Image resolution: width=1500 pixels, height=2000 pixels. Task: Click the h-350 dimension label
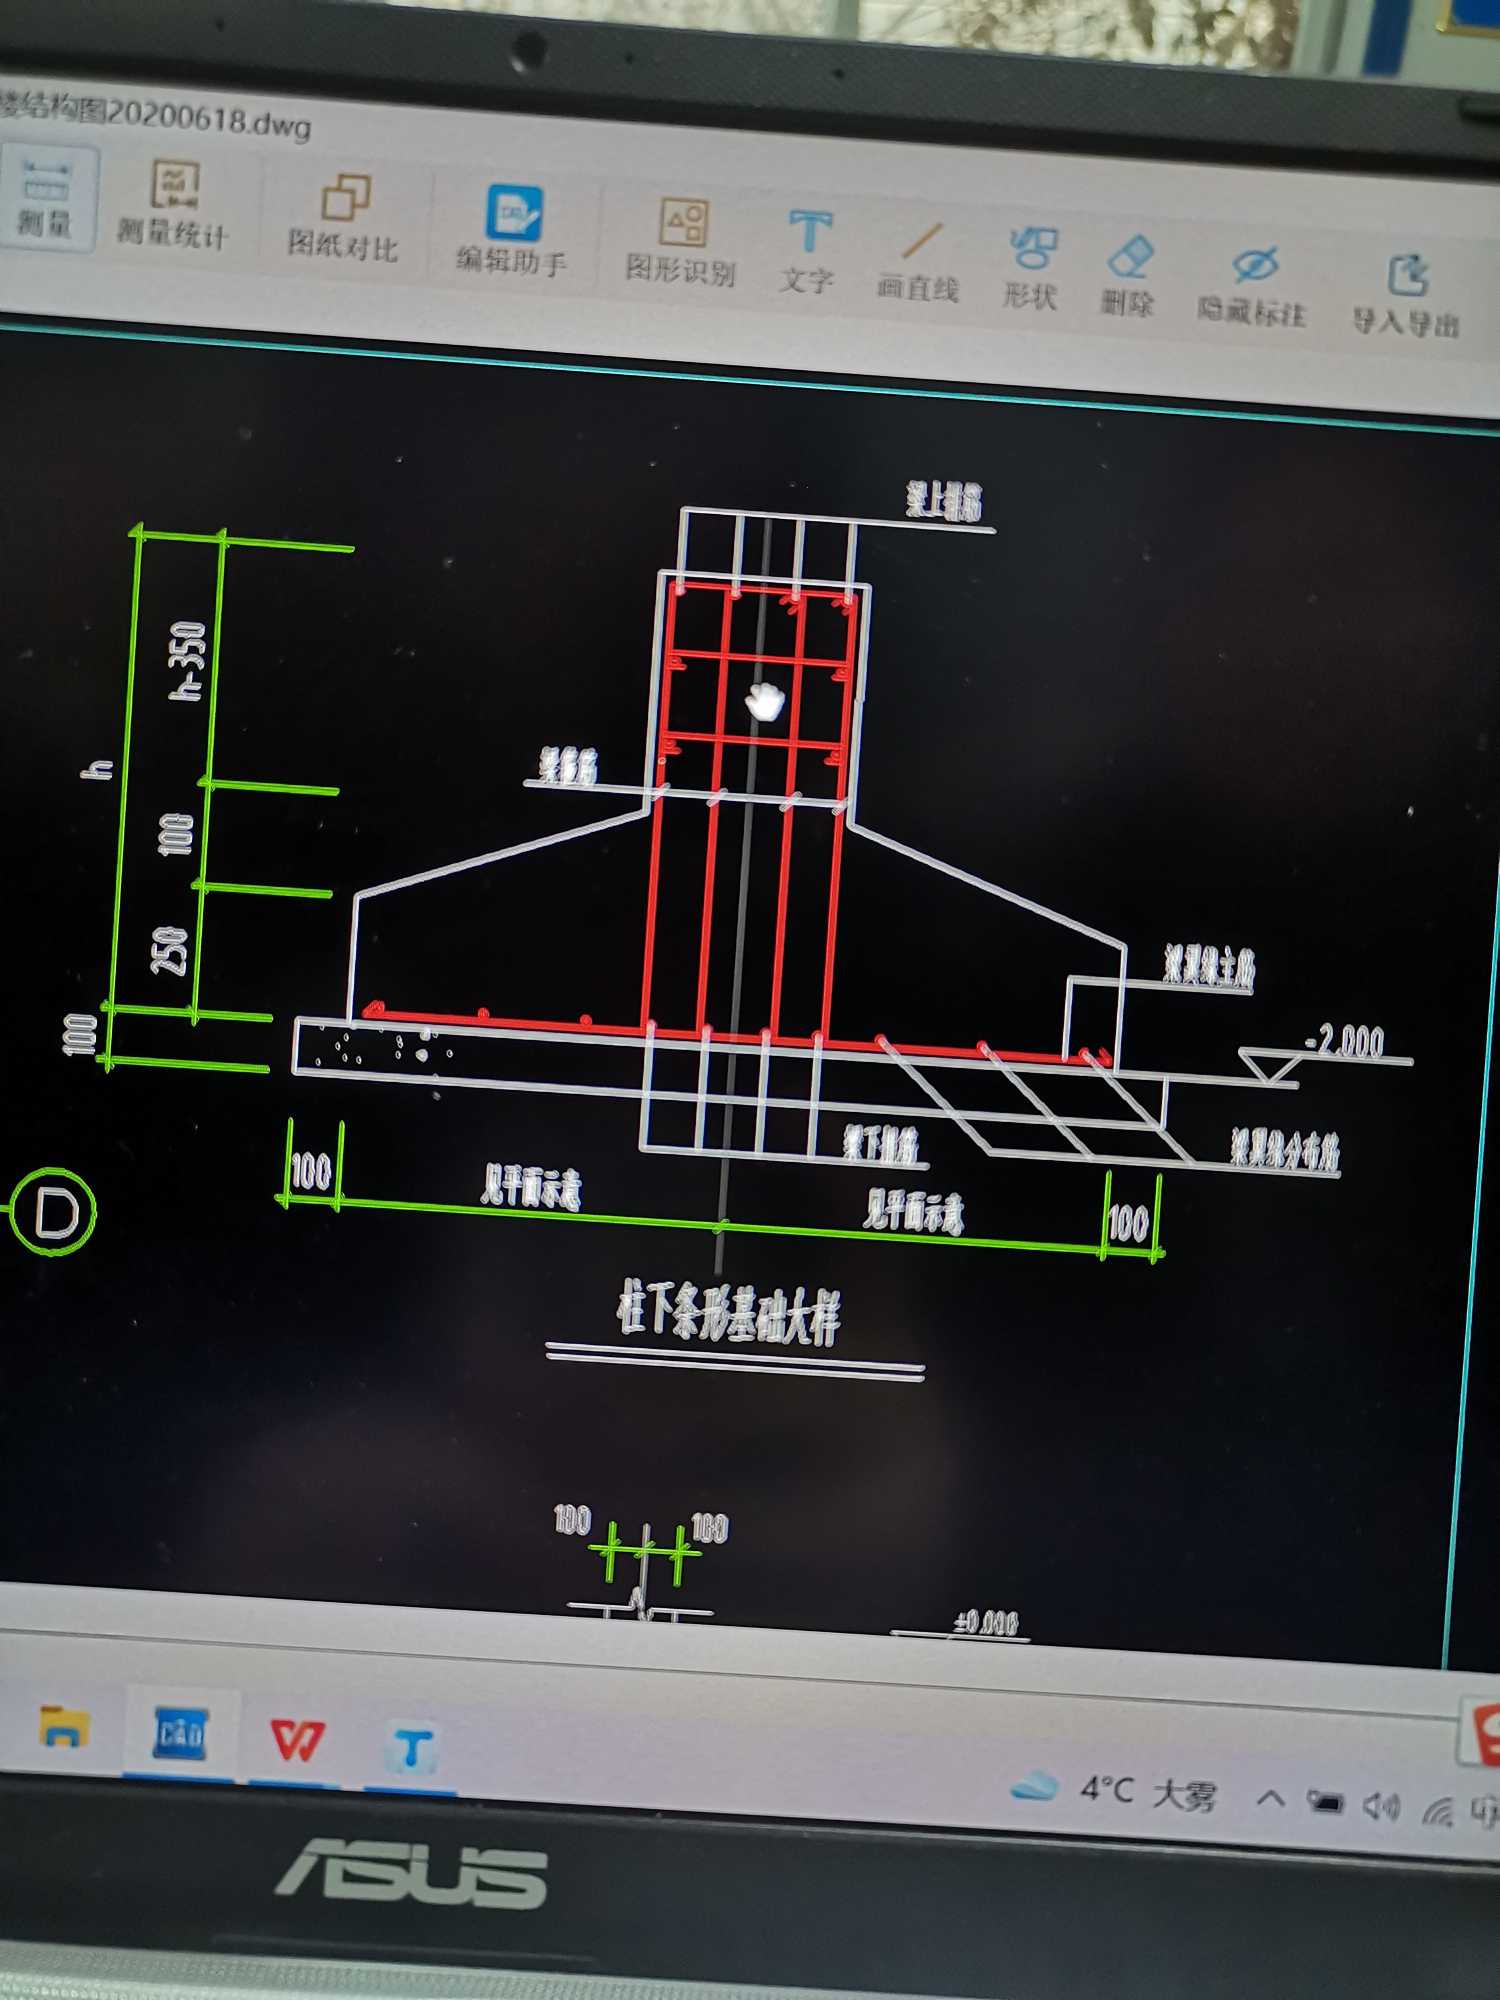pyautogui.click(x=188, y=660)
